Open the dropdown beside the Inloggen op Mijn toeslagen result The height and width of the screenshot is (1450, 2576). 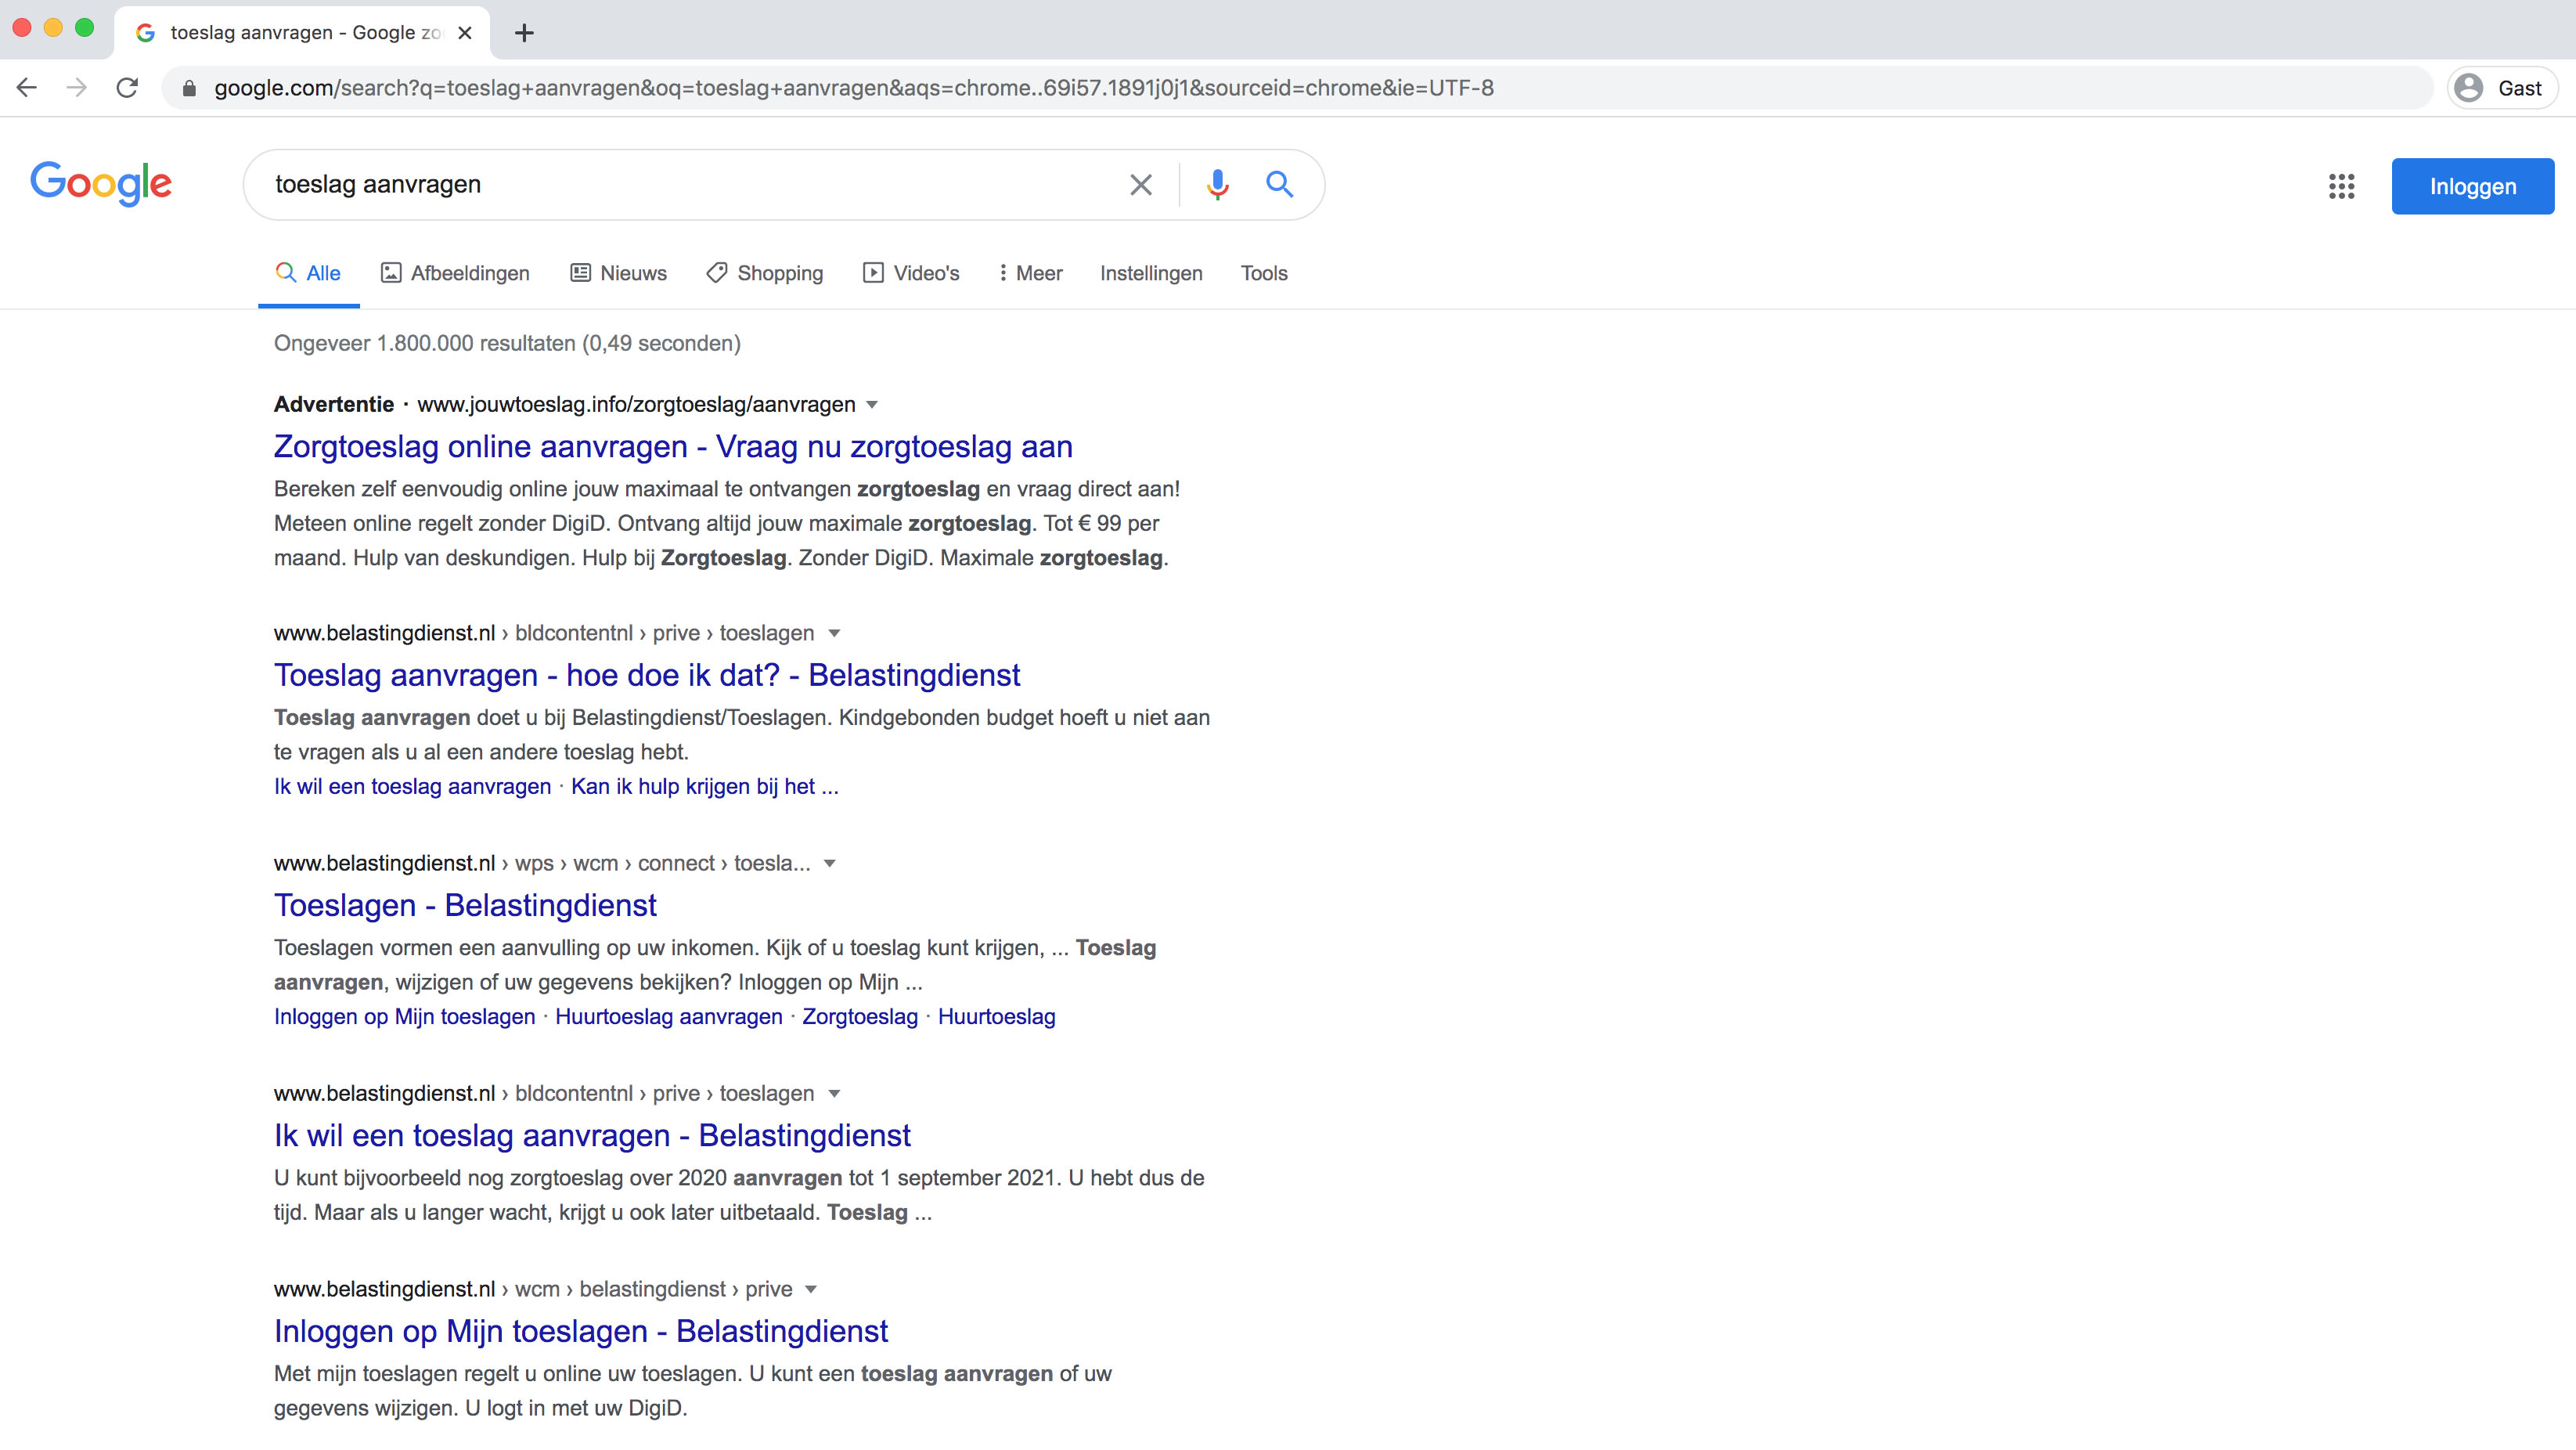[x=810, y=1289]
